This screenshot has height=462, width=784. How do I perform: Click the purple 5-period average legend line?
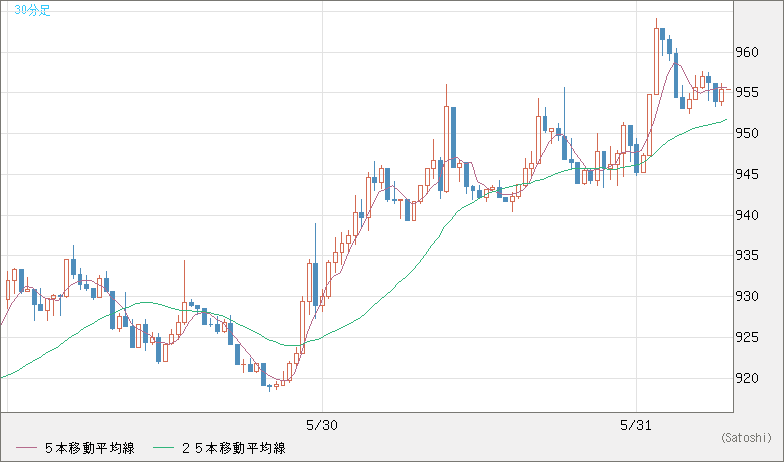tap(26, 448)
